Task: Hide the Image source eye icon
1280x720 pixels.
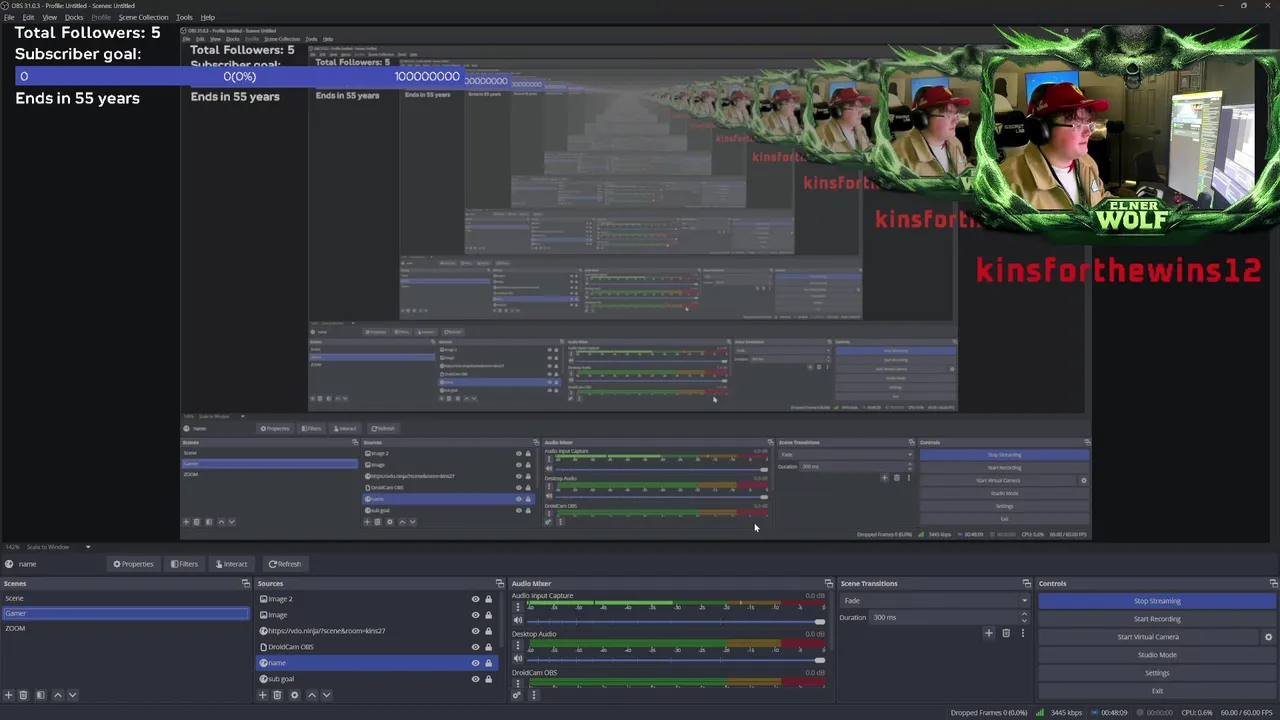Action: coord(476,615)
